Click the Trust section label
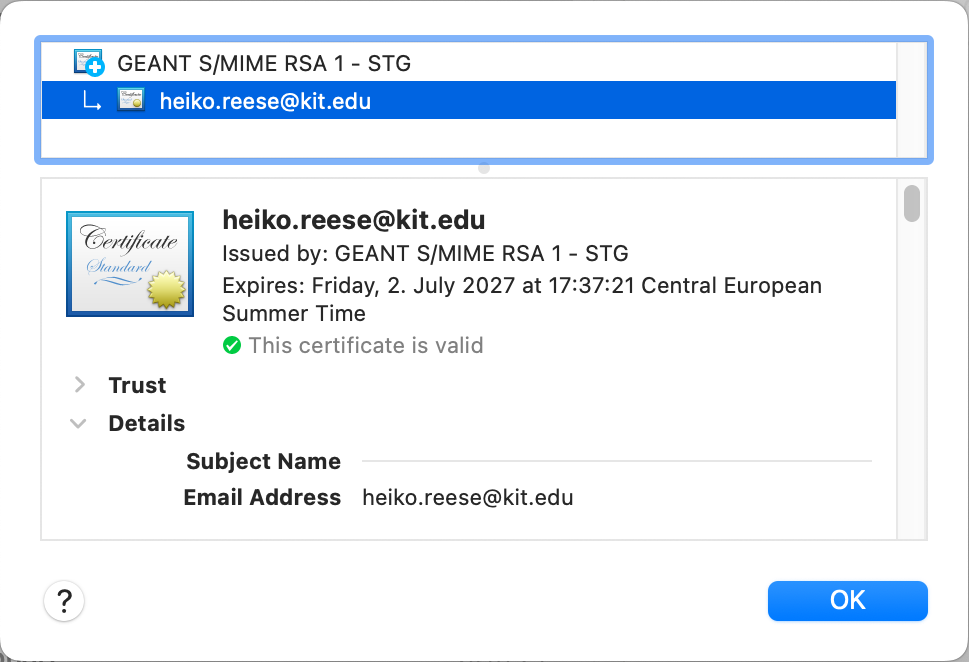Image resolution: width=969 pixels, height=662 pixels. point(137,385)
